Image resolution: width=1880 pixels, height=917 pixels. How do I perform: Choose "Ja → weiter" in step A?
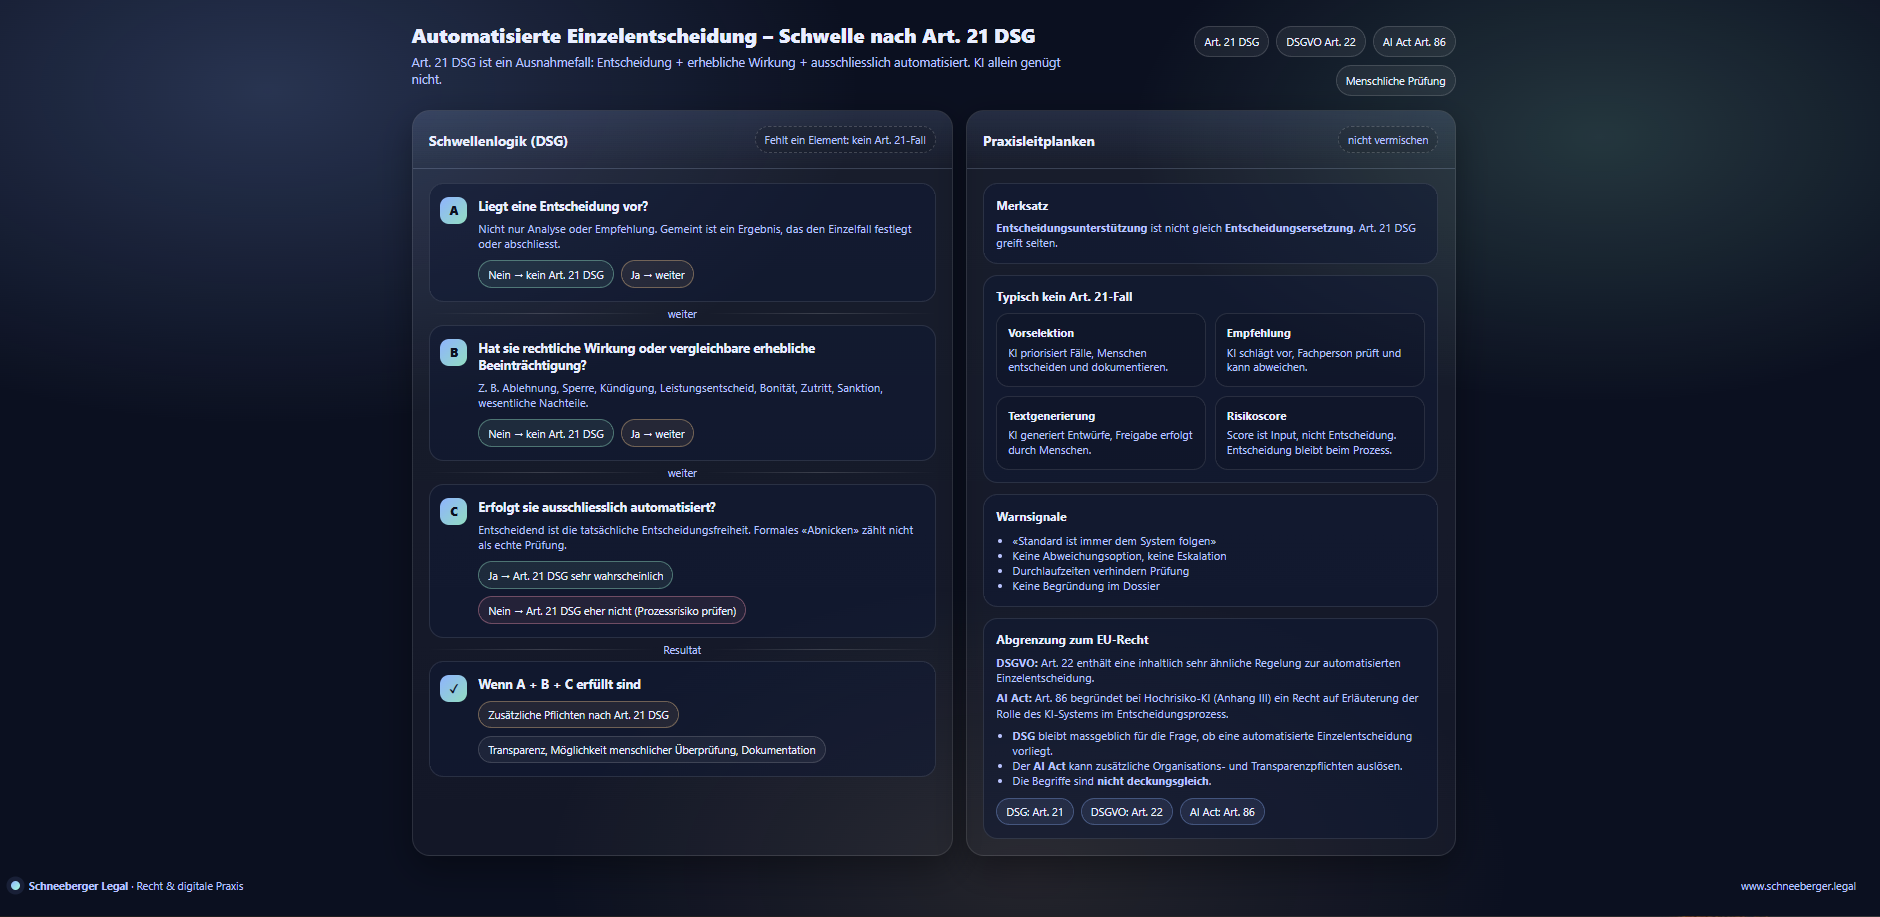pyautogui.click(x=657, y=275)
